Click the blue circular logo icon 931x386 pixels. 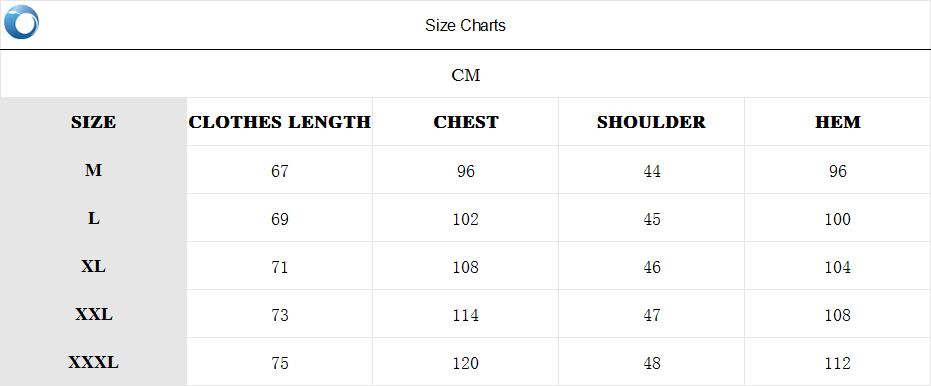tap(21, 22)
